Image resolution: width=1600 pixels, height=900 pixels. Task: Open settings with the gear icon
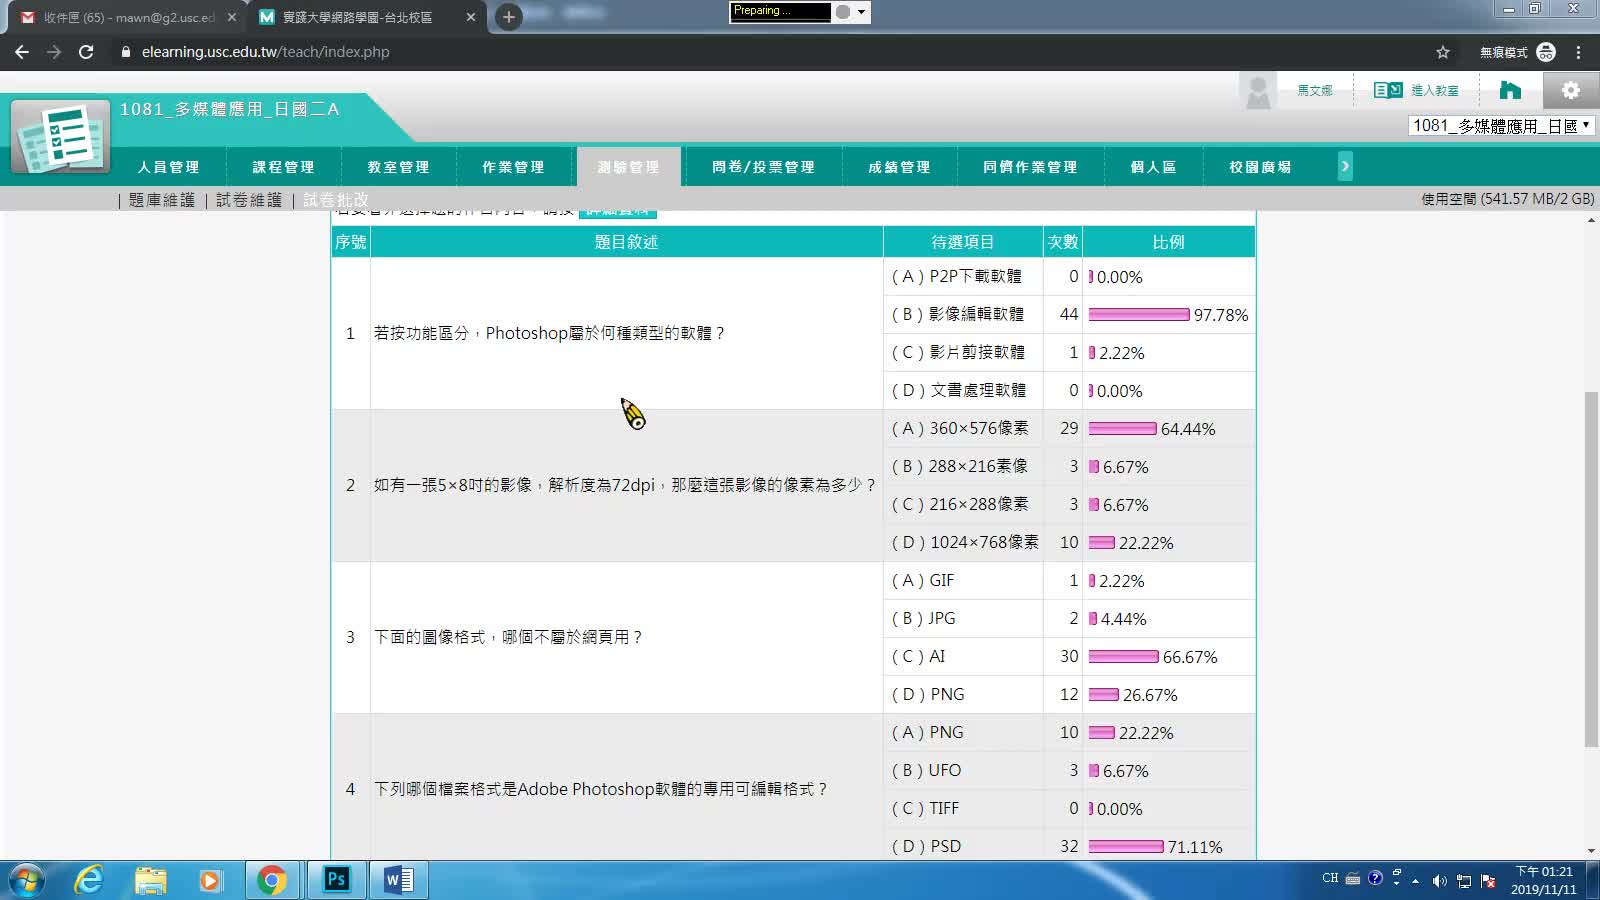[x=1571, y=90]
